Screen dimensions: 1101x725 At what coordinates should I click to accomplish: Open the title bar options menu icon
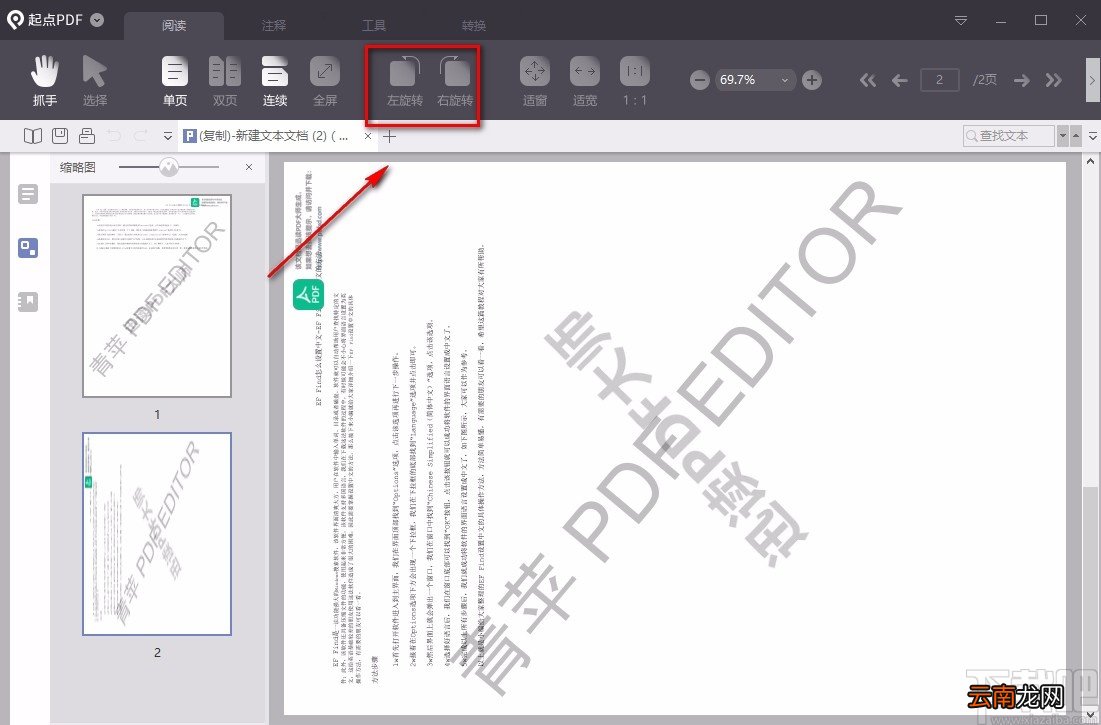961,20
